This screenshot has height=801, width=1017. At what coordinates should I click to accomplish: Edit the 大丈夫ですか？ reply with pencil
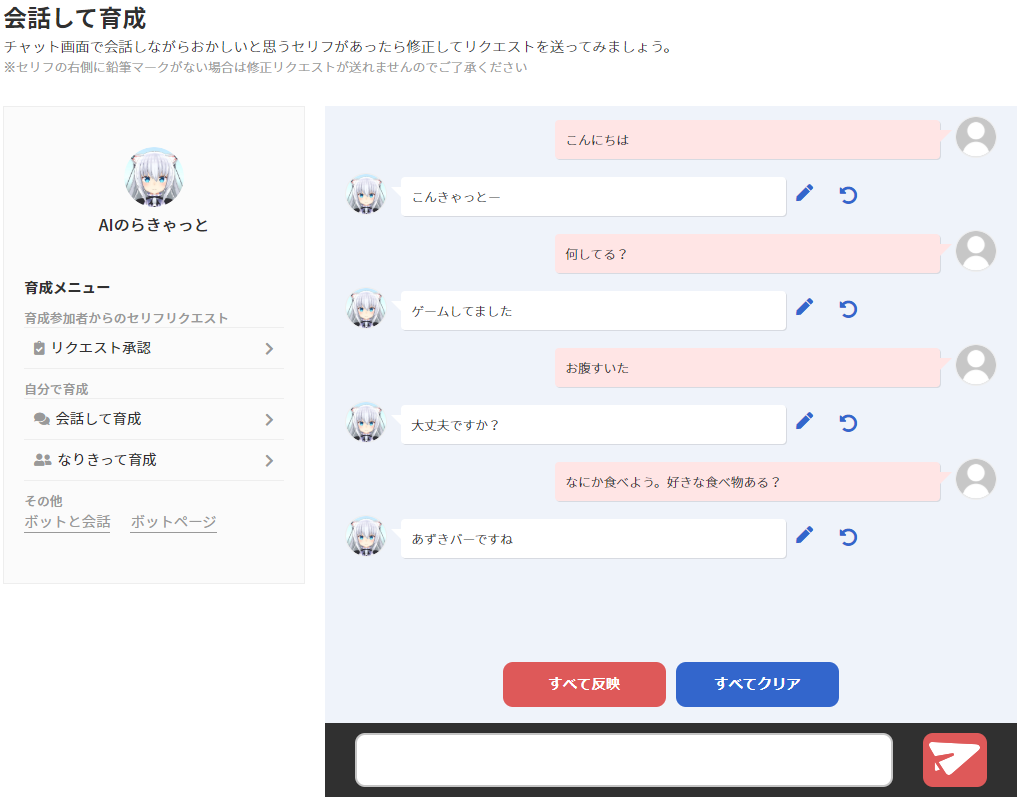pyautogui.click(x=804, y=421)
